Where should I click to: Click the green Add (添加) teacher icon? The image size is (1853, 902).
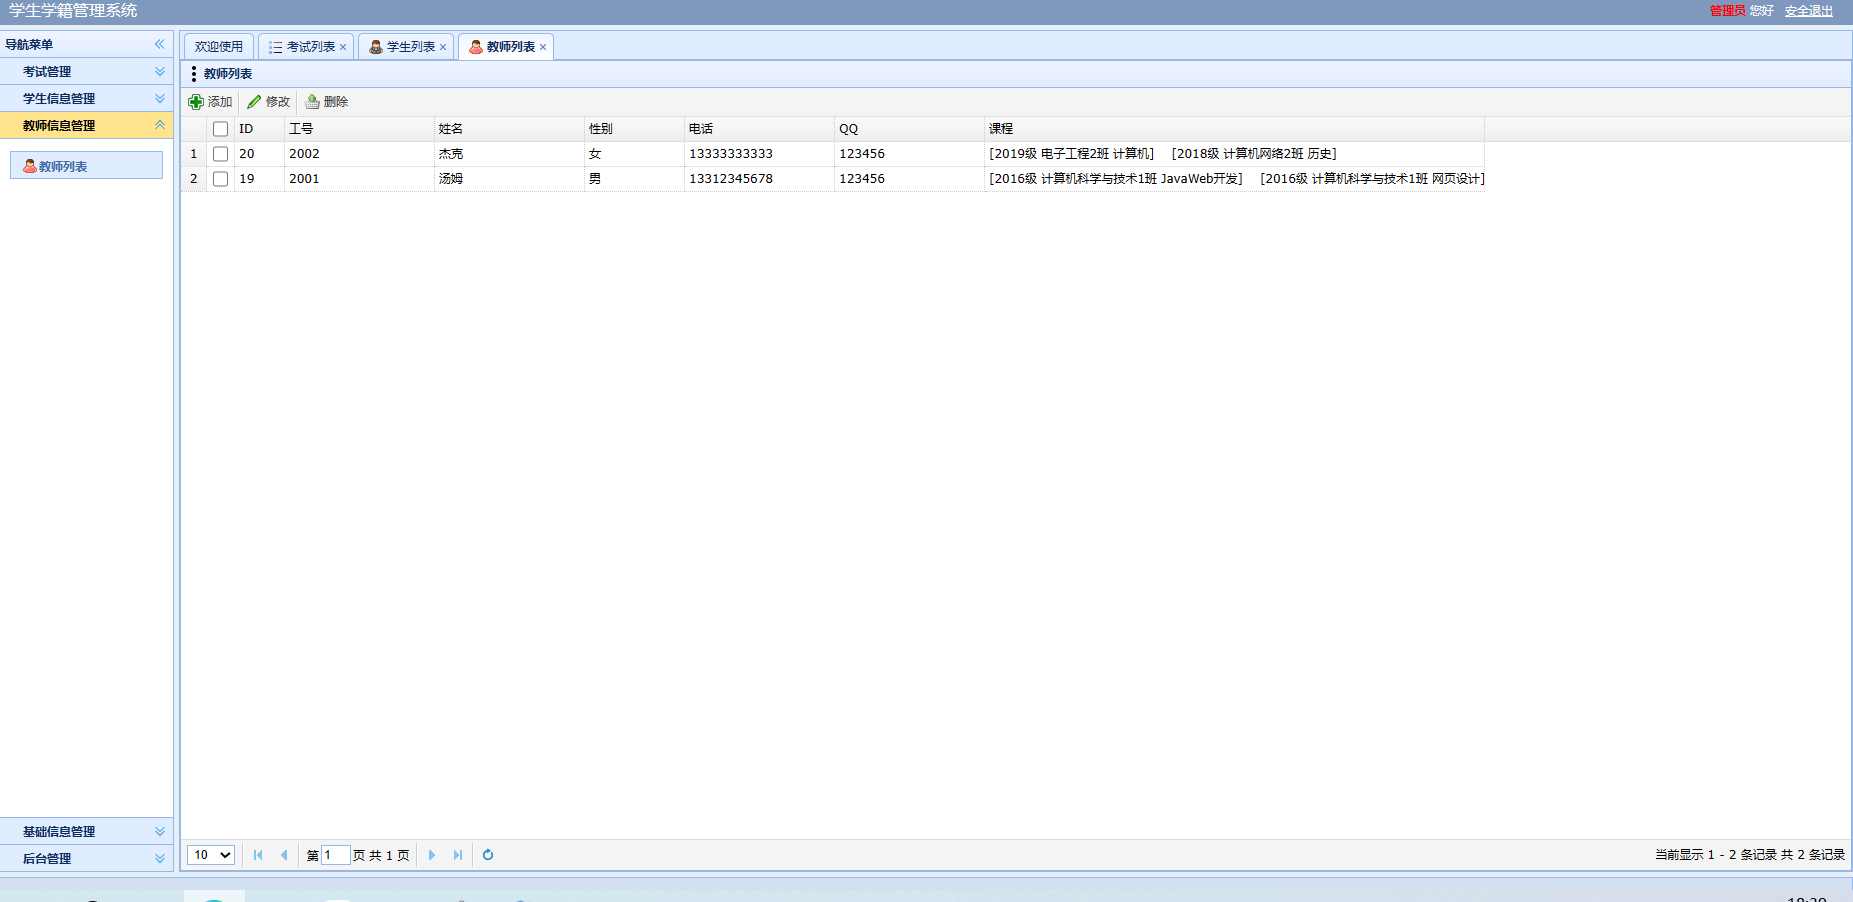click(196, 102)
